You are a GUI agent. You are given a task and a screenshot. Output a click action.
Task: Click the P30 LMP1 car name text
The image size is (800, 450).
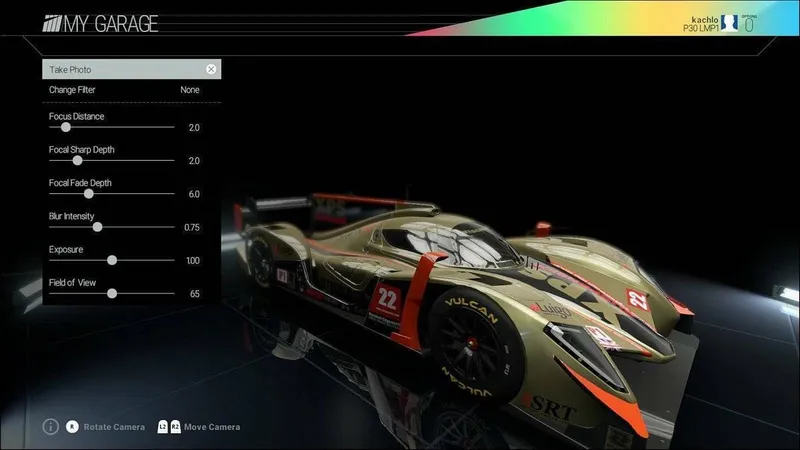pos(701,29)
